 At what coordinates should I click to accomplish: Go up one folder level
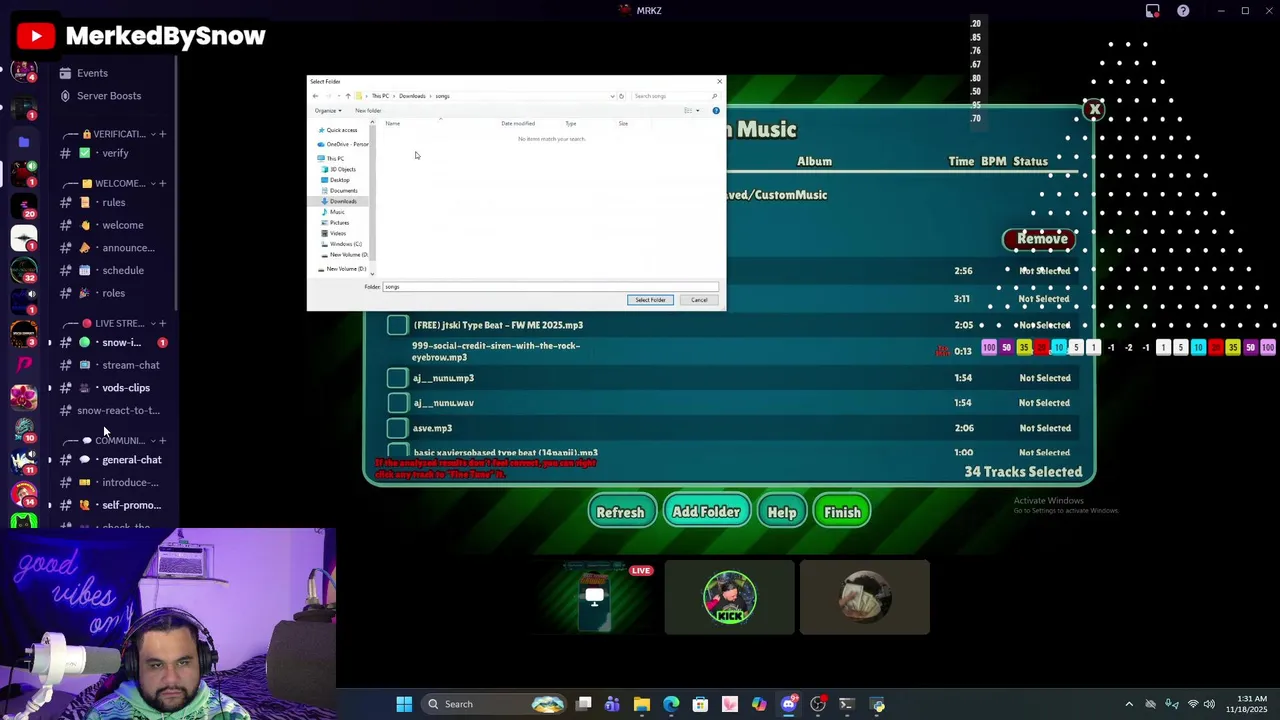coord(348,96)
